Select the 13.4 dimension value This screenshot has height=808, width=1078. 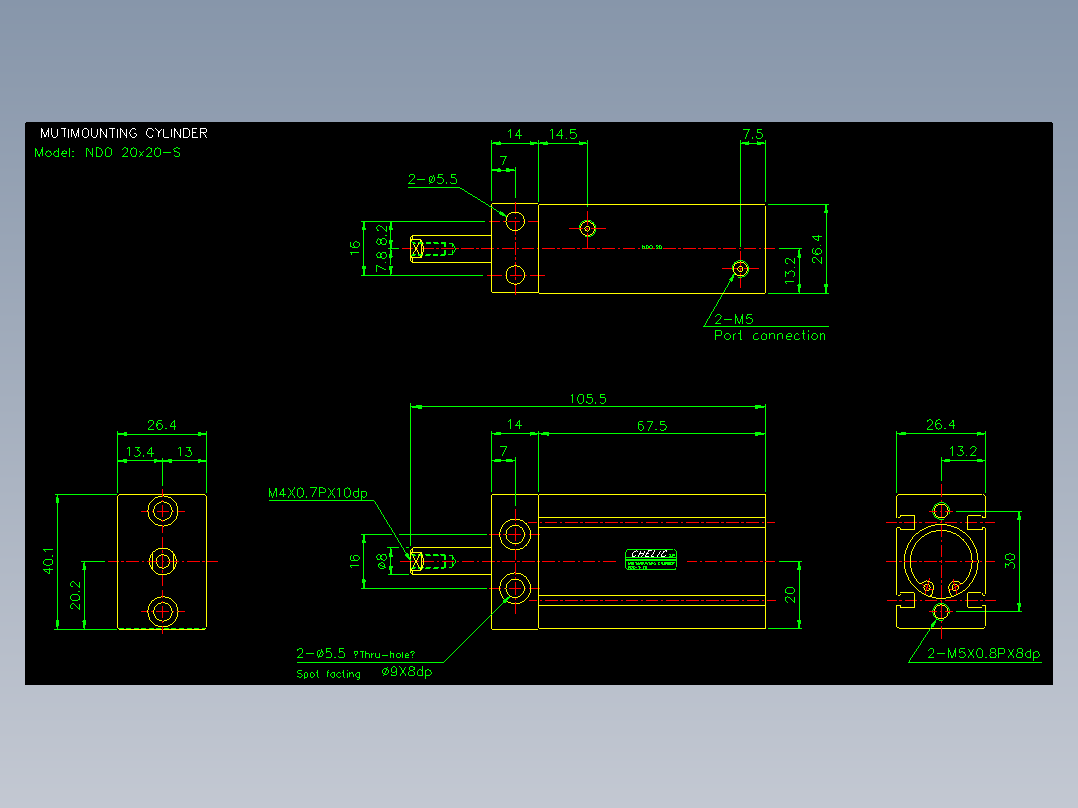[x=140, y=452]
